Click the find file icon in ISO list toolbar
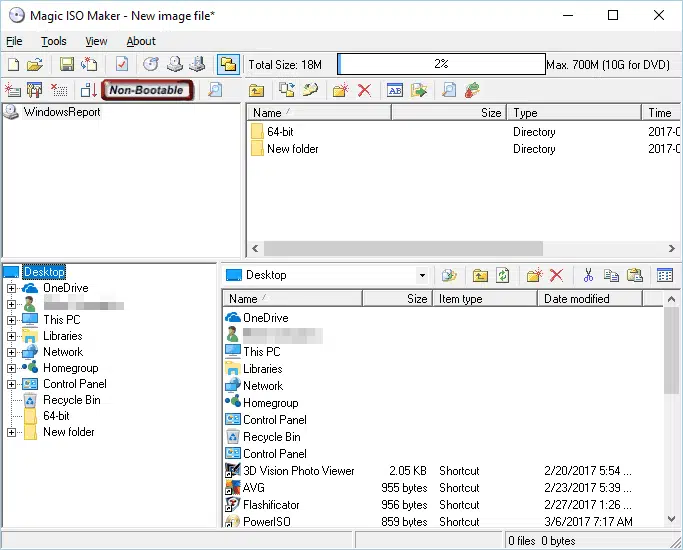This screenshot has width=683, height=550. 449,90
